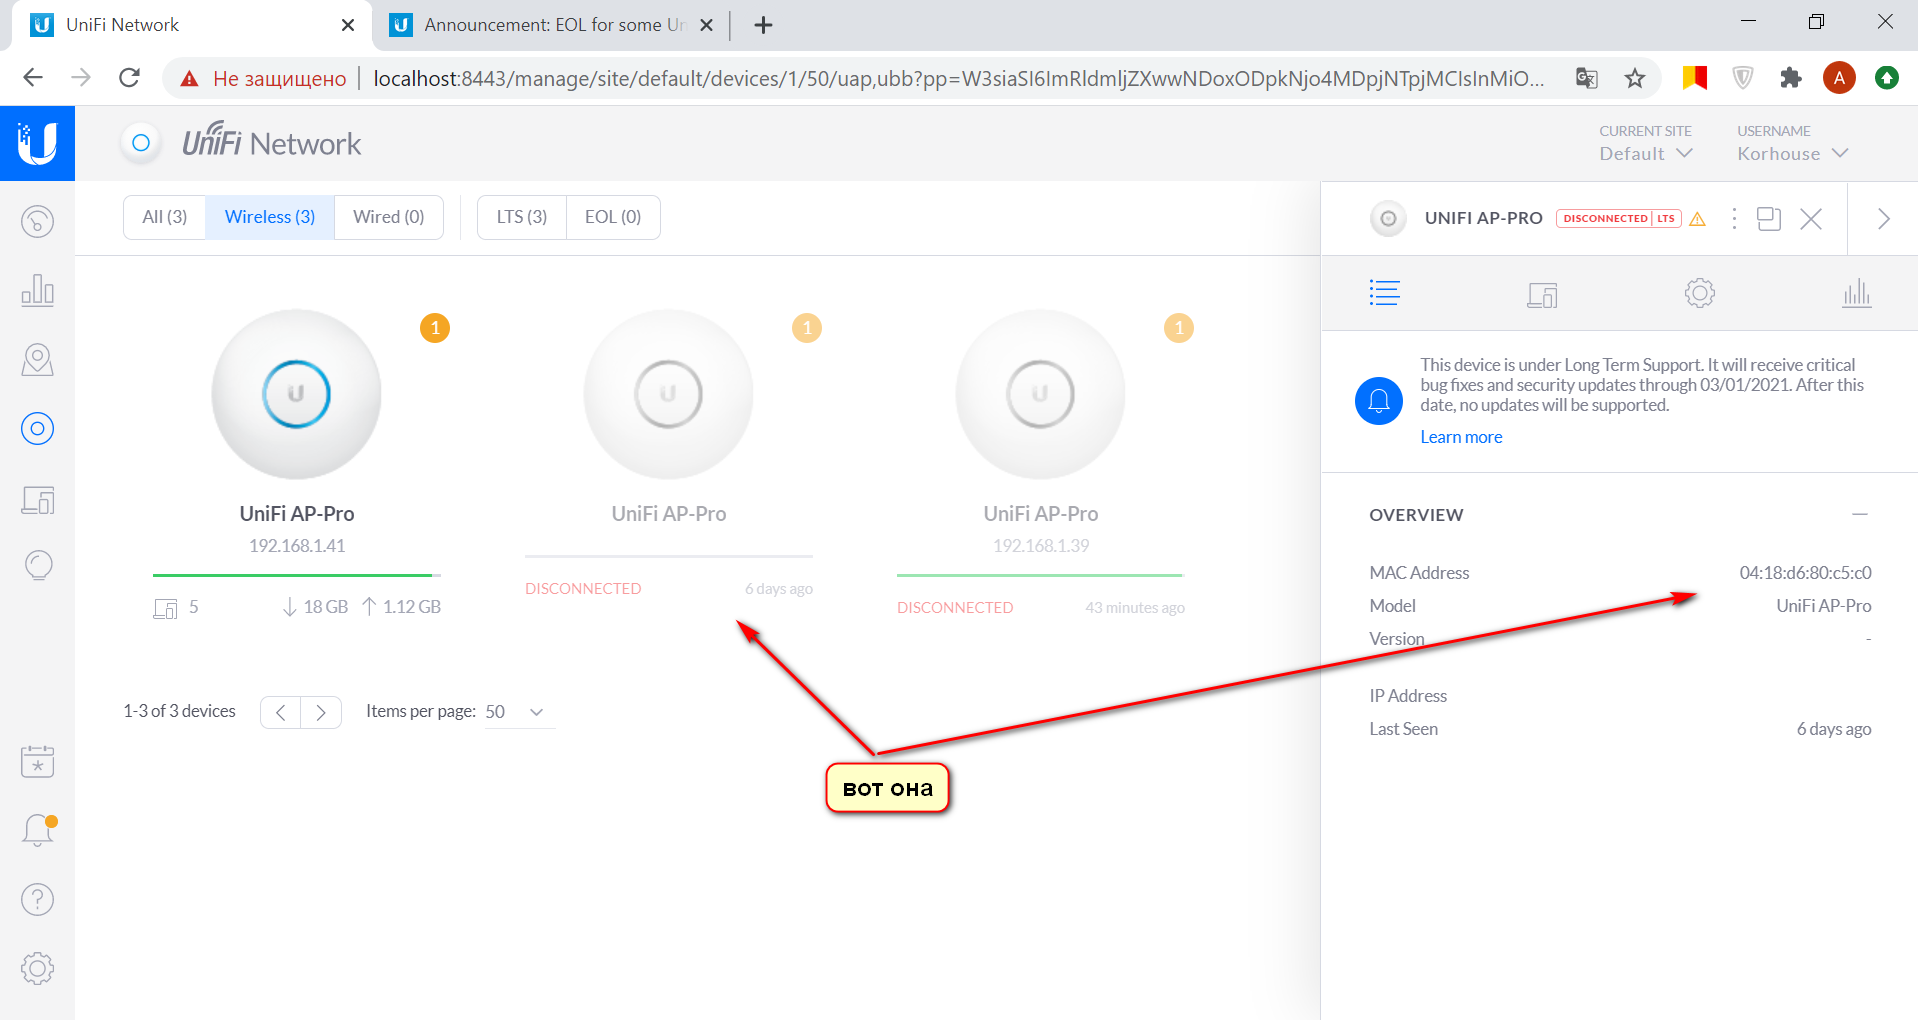This screenshot has width=1918, height=1020.
Task: Open the Devices sidebar icon
Action: point(37,428)
